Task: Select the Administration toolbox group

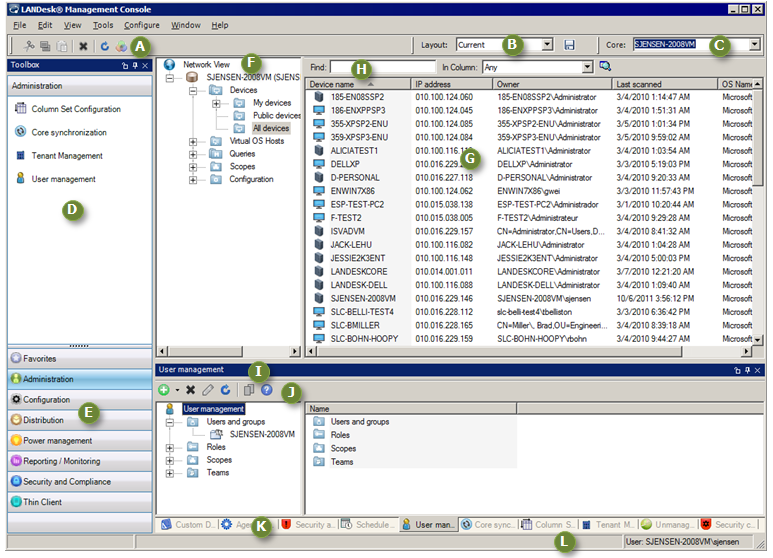Action: (x=80, y=379)
